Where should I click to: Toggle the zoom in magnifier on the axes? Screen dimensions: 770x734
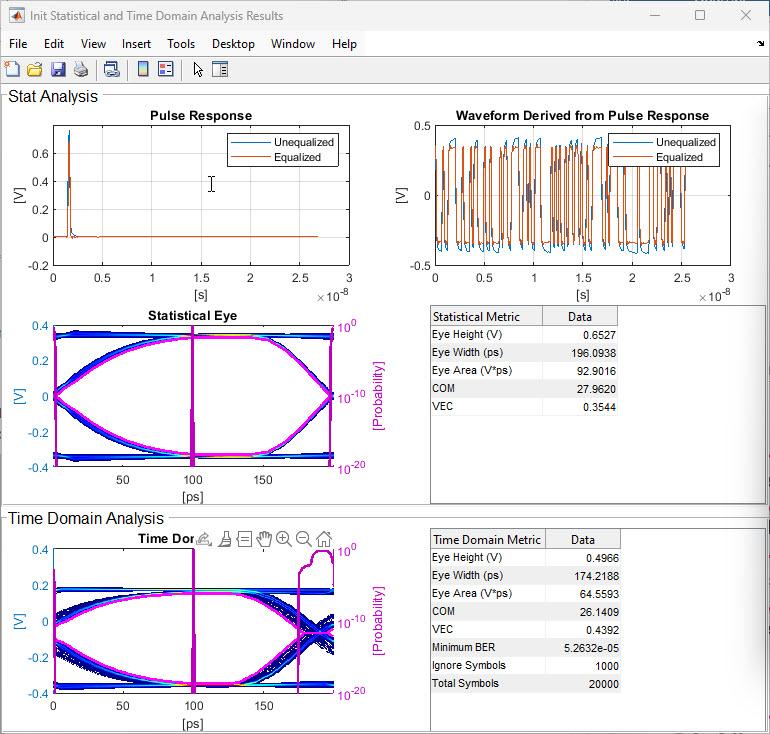(x=284, y=539)
